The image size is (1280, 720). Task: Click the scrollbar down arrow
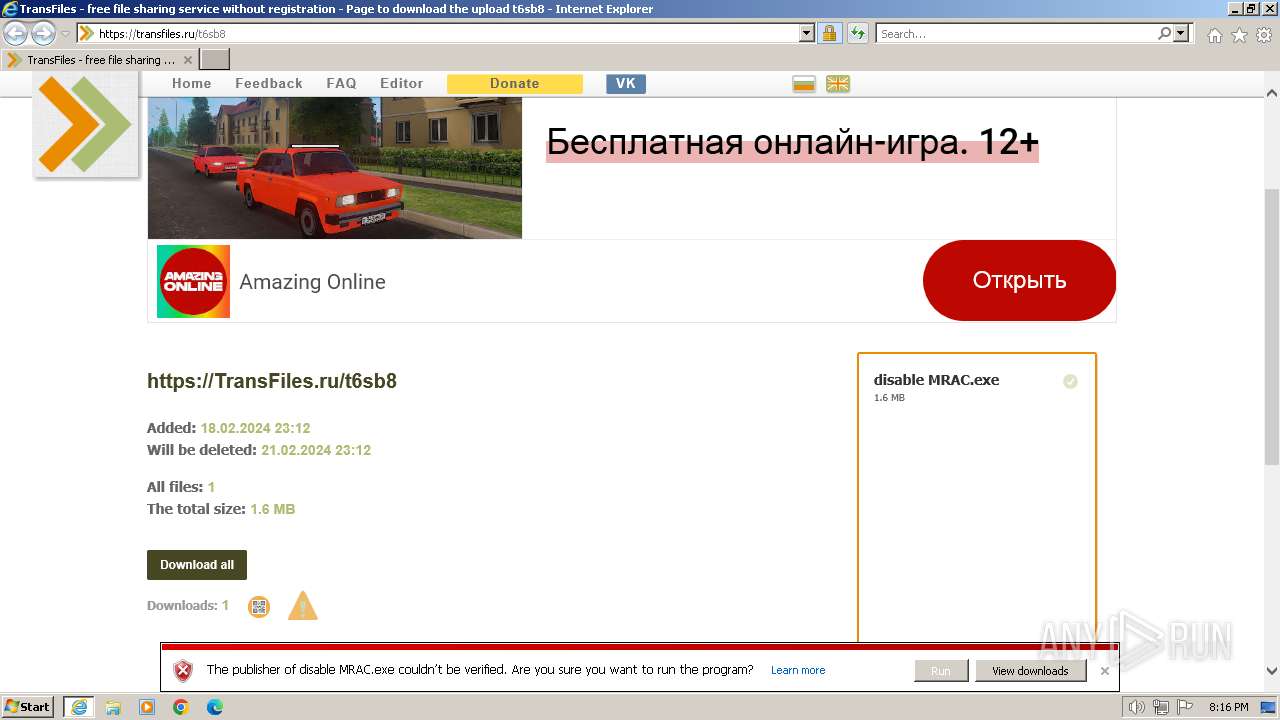click(1272, 672)
